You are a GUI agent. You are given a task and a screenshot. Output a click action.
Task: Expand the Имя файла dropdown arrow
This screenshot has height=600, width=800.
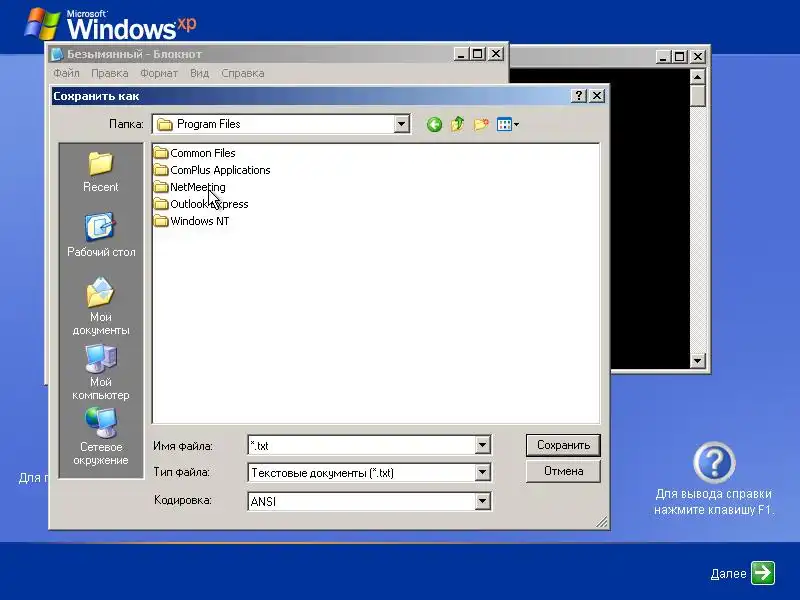pyautogui.click(x=482, y=445)
